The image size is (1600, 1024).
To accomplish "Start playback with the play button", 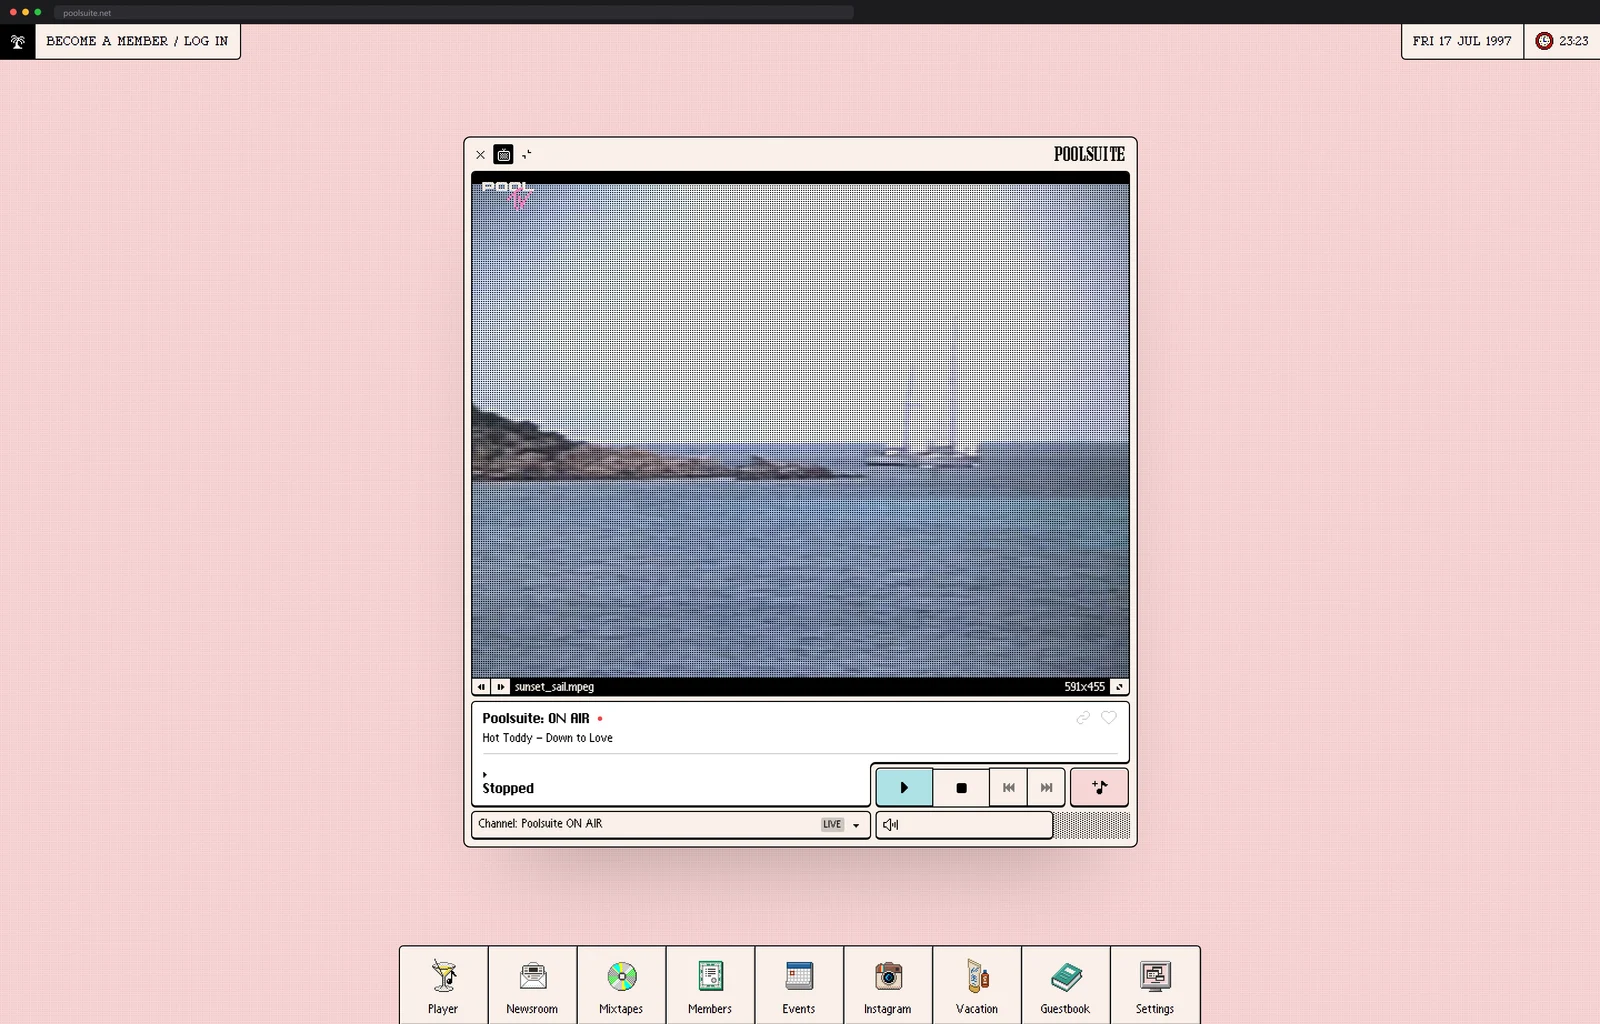I will (x=904, y=787).
